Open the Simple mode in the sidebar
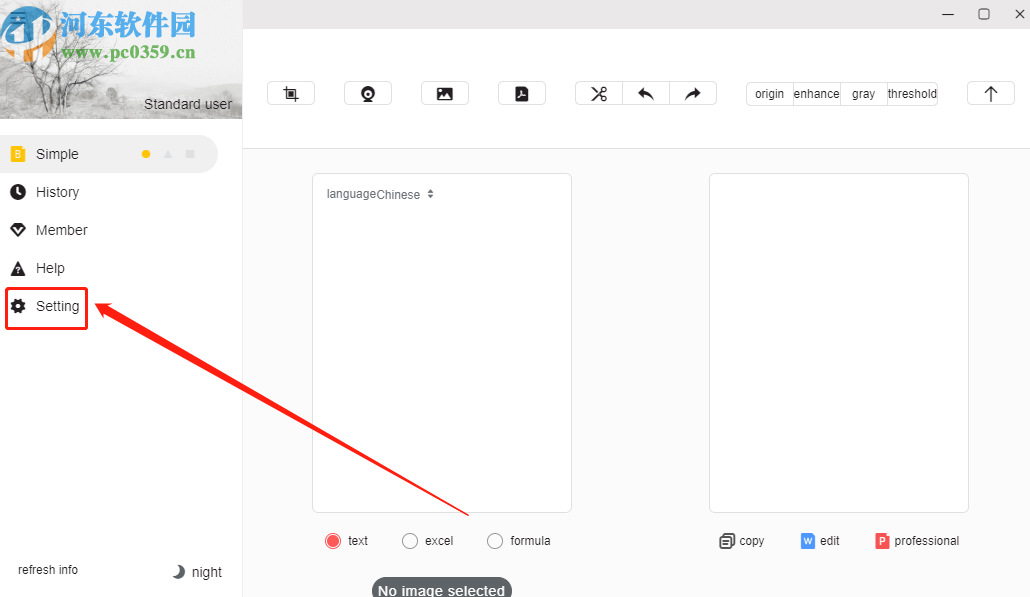Viewport: 1030px width, 597px height. pos(108,154)
